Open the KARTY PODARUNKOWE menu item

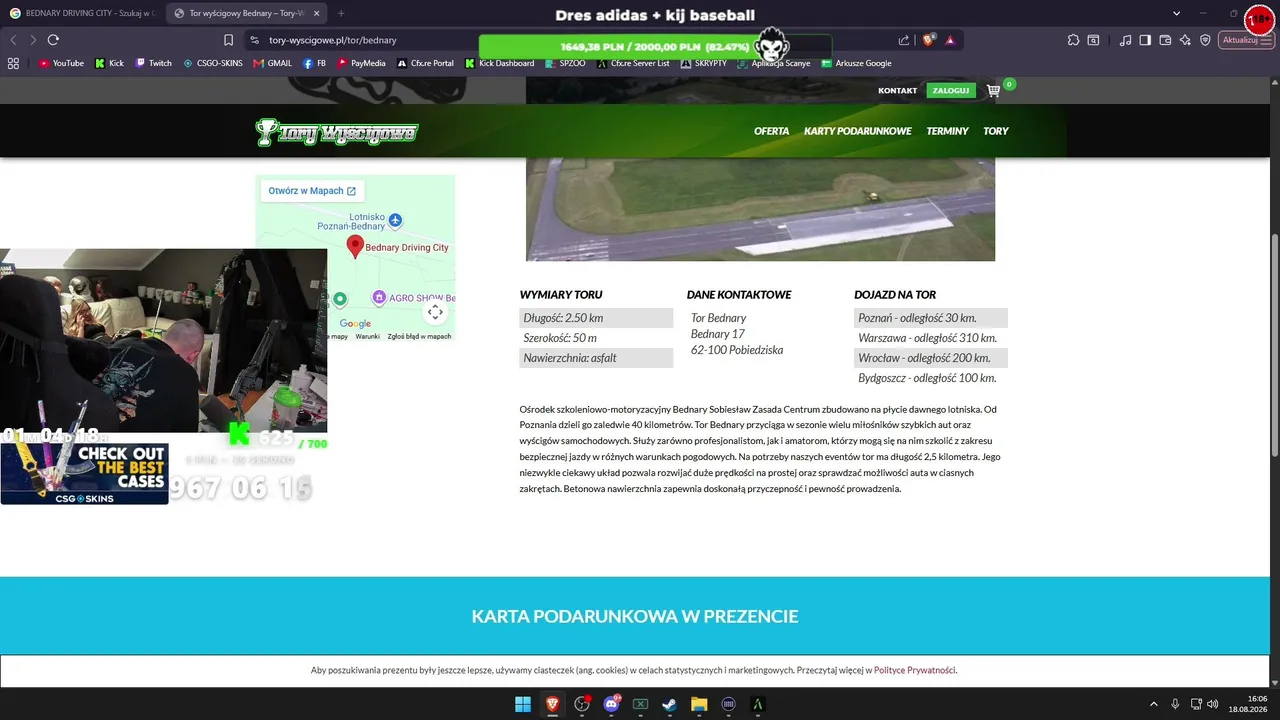point(858,131)
